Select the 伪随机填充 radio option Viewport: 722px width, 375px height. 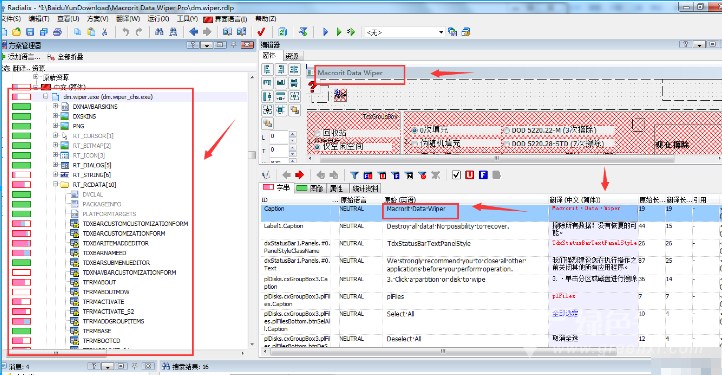click(x=414, y=144)
